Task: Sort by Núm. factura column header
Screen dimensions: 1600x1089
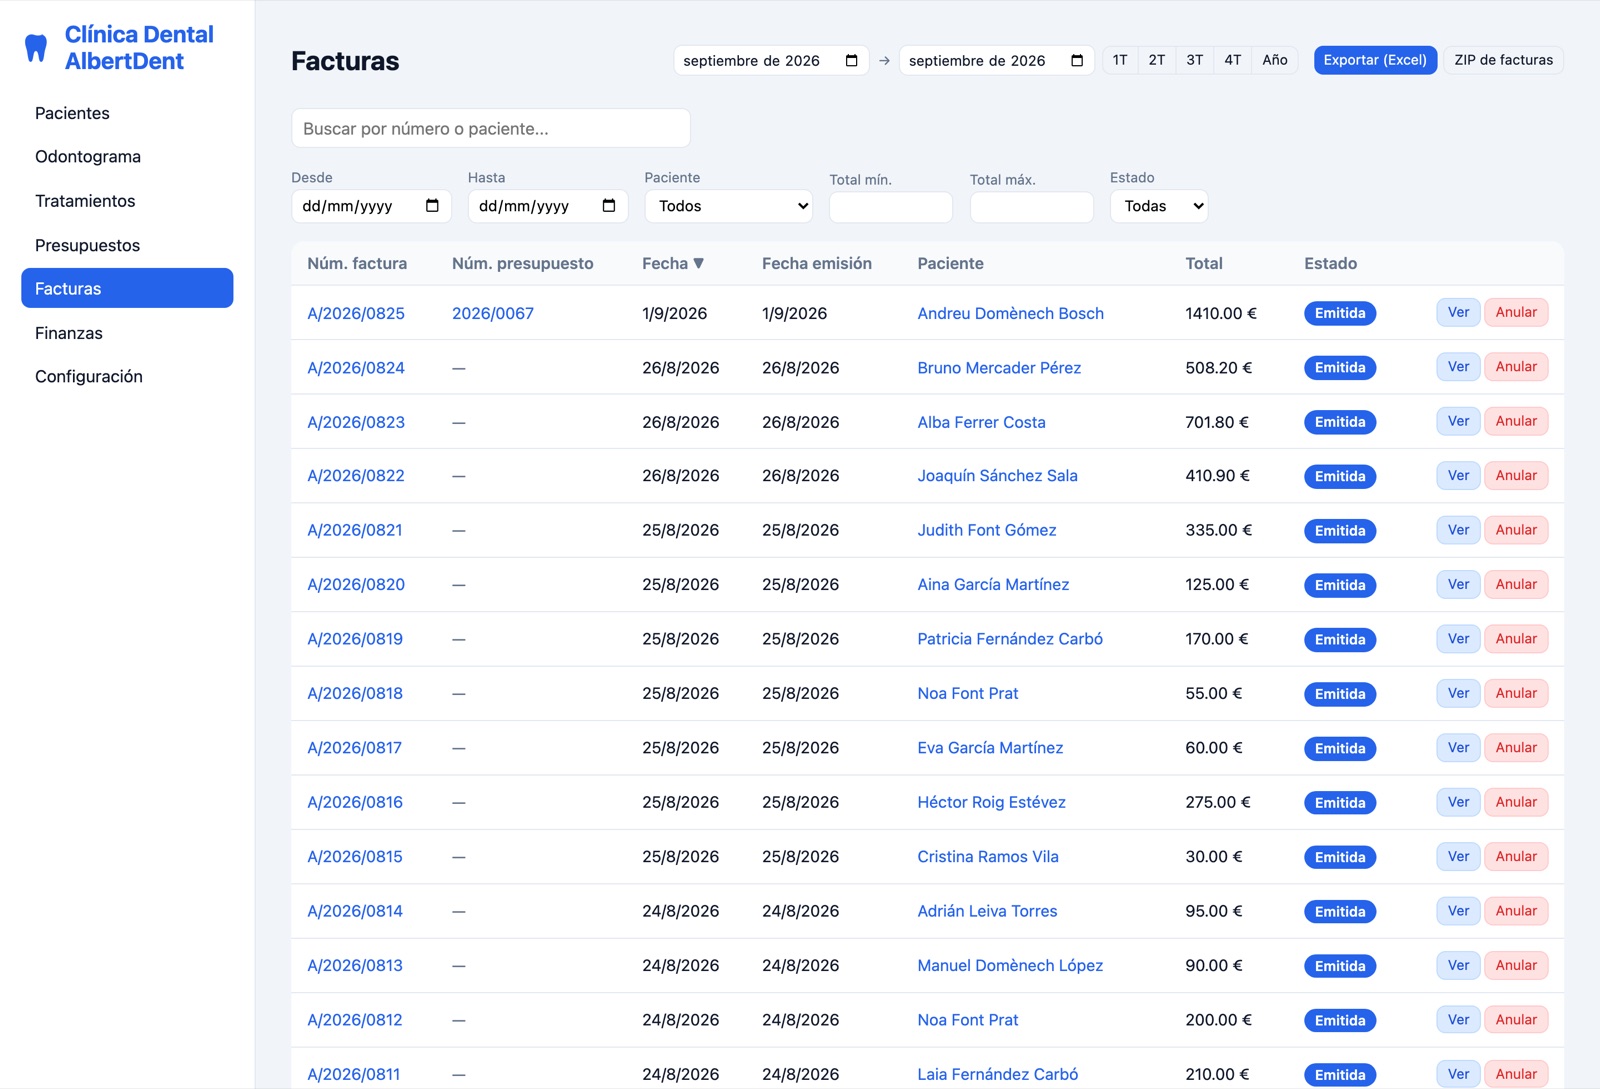Action: [x=357, y=264]
